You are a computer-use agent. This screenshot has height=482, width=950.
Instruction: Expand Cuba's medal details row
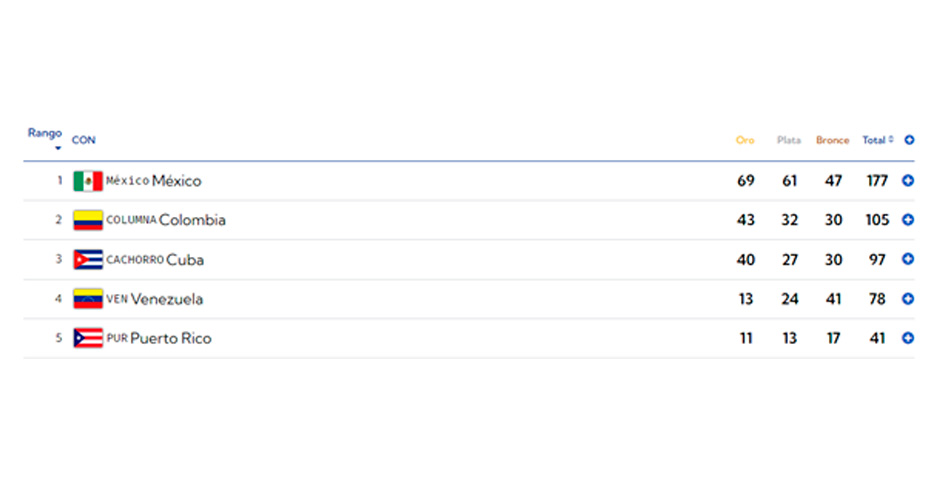pos(908,259)
